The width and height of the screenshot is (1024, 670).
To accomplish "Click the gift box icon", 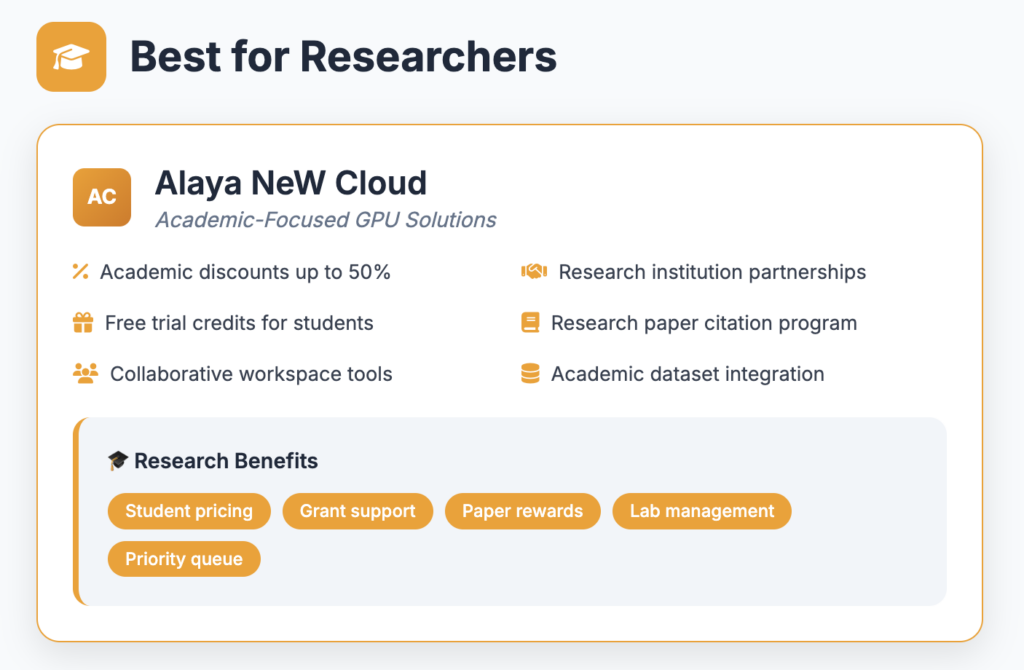I will click(83, 323).
